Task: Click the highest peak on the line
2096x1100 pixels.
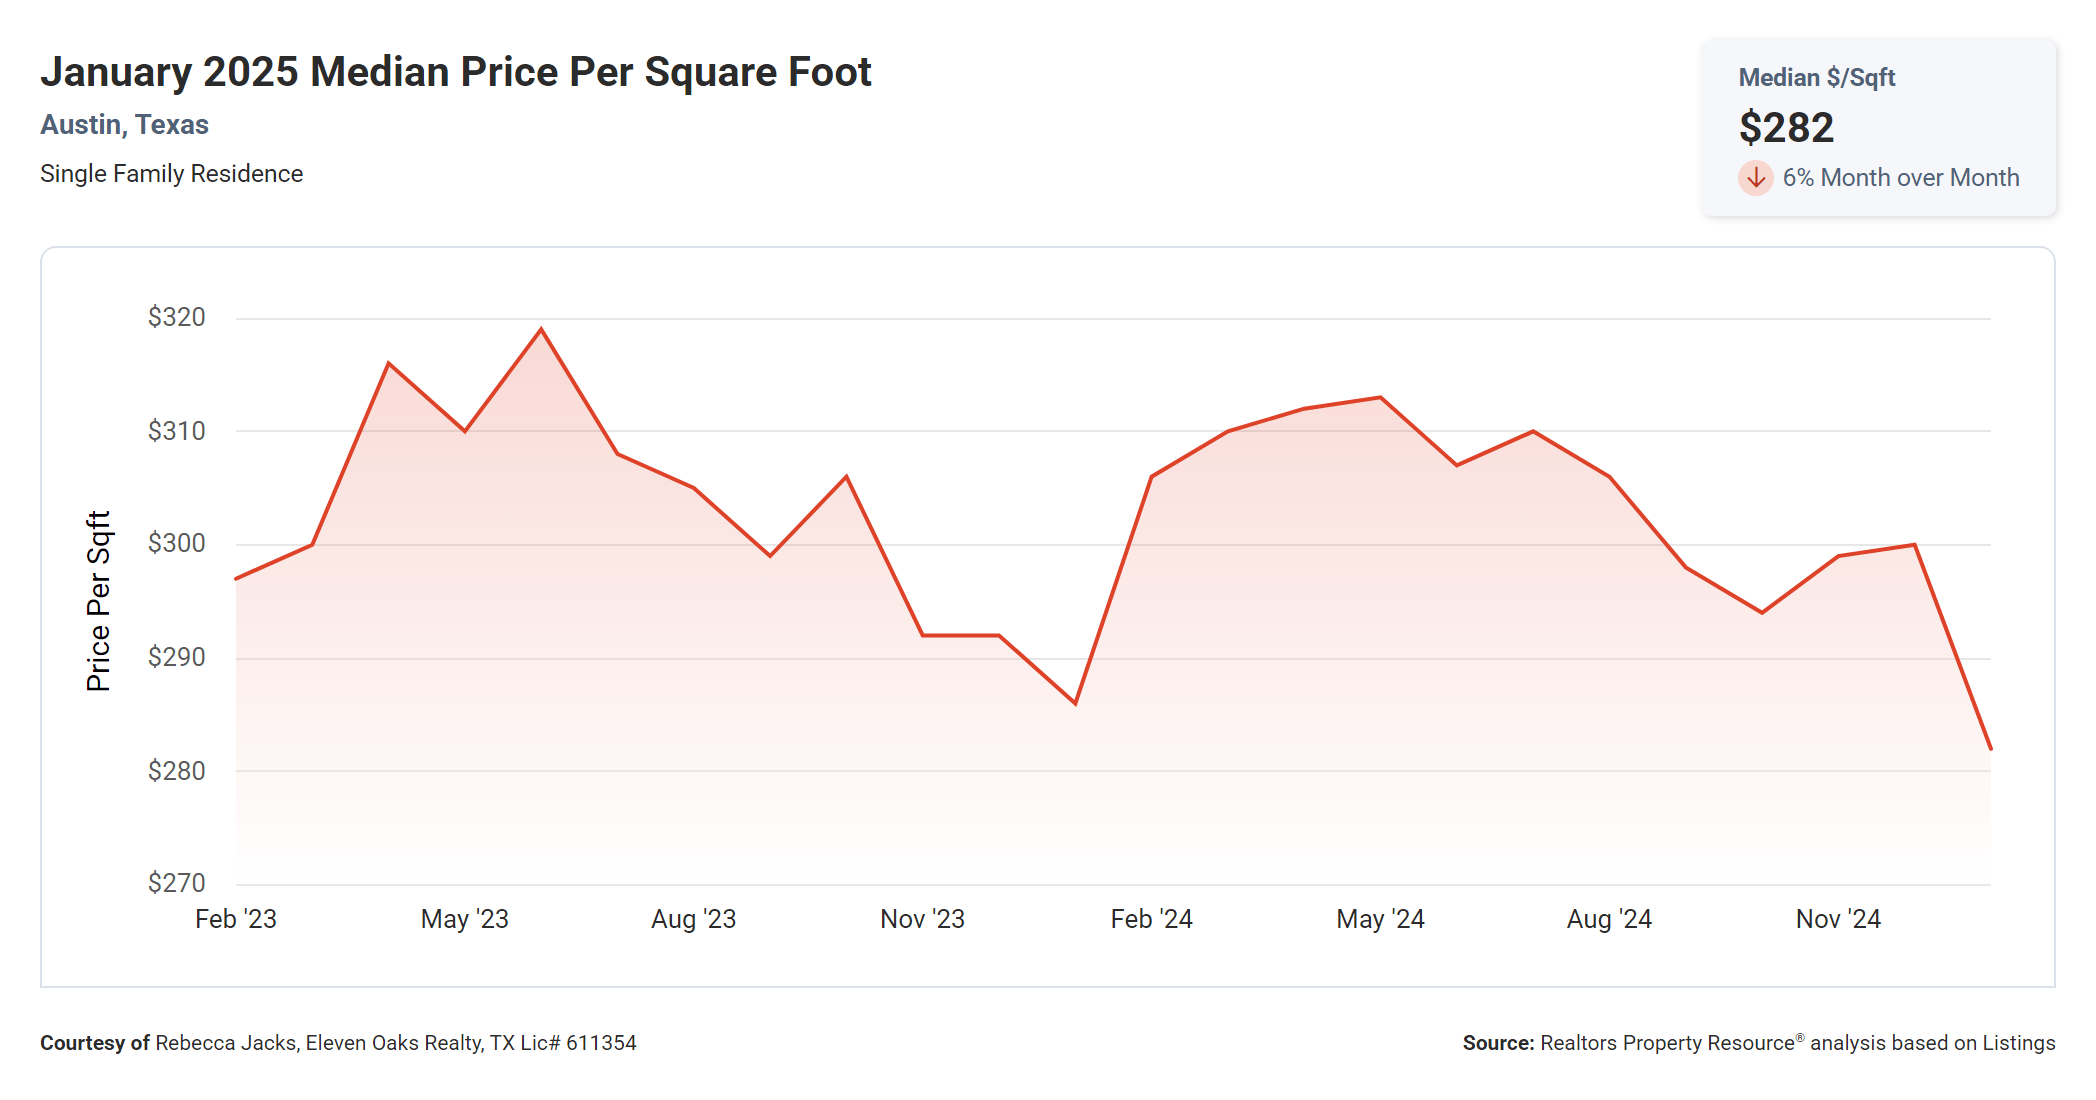Action: click(x=541, y=329)
